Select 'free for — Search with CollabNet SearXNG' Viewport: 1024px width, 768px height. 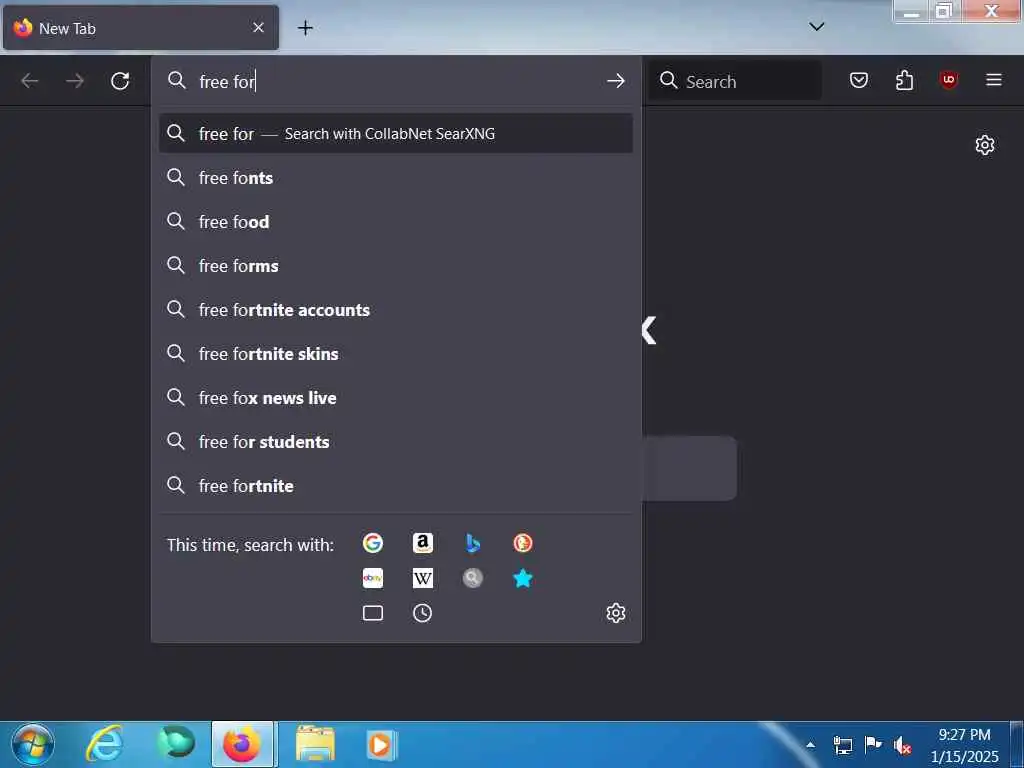click(396, 133)
